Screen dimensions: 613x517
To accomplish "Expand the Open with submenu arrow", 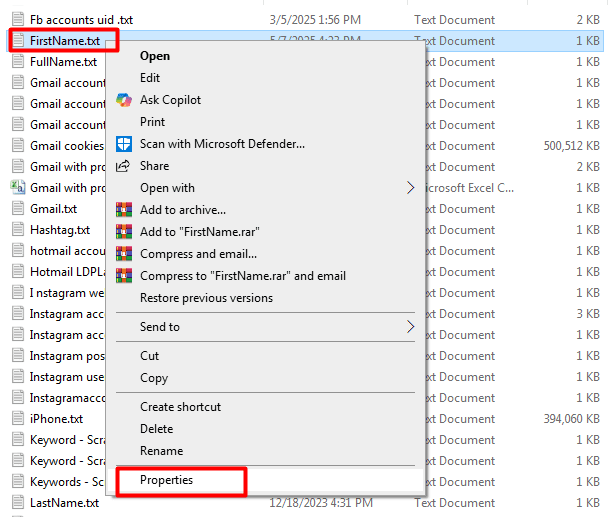I will 410,188.
